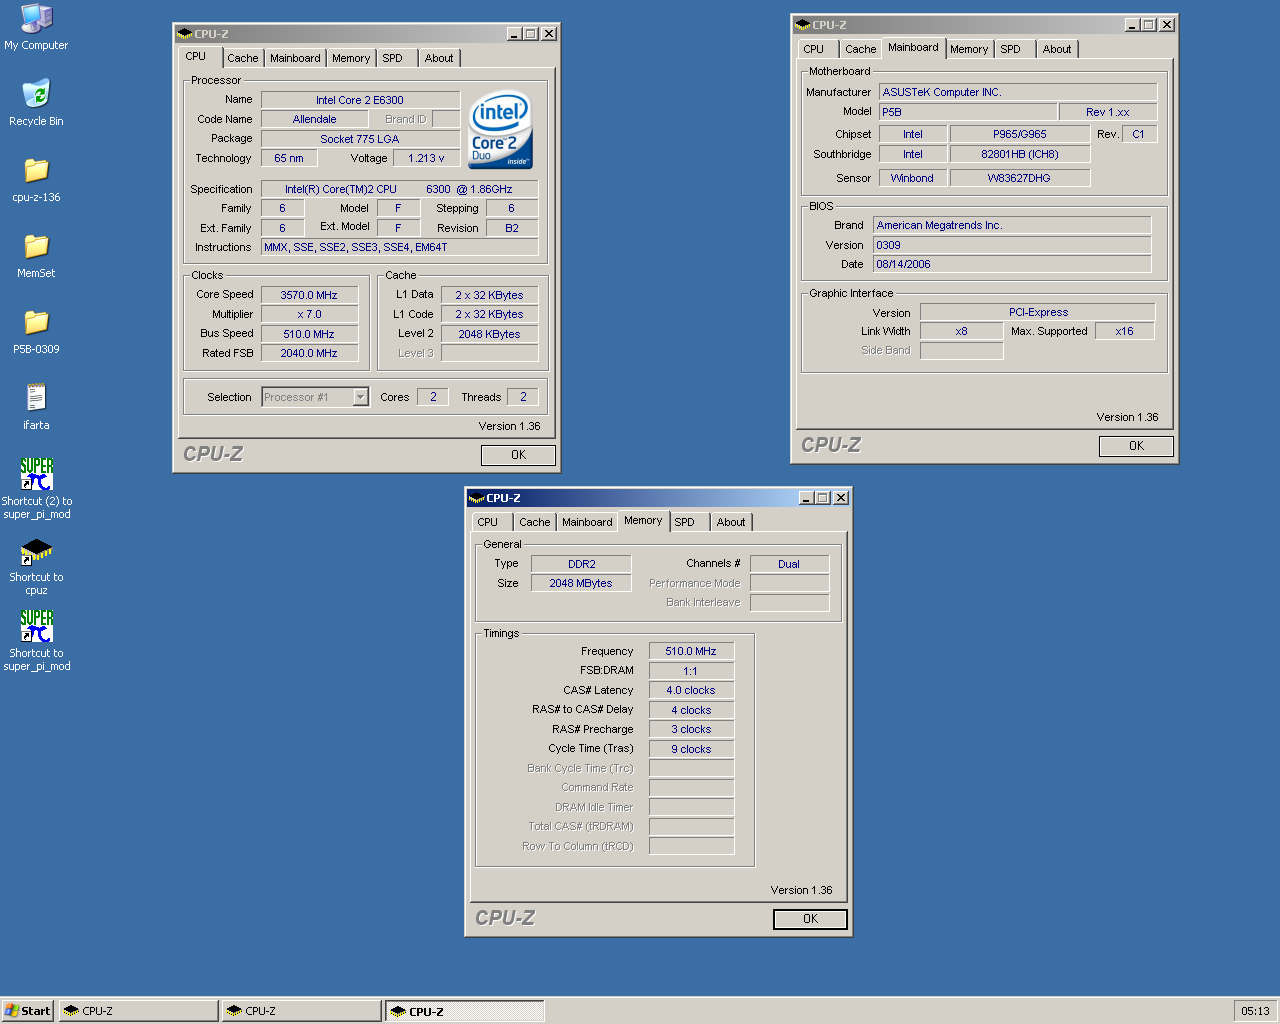Click the memory Type value DDR2

581,564
